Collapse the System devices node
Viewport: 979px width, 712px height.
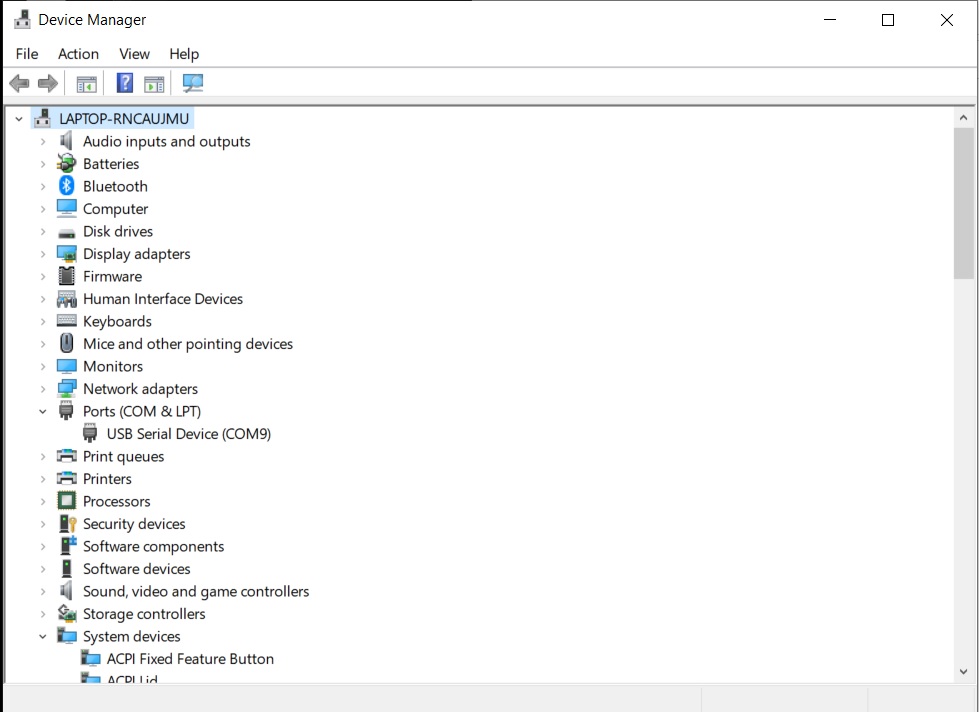(x=43, y=636)
